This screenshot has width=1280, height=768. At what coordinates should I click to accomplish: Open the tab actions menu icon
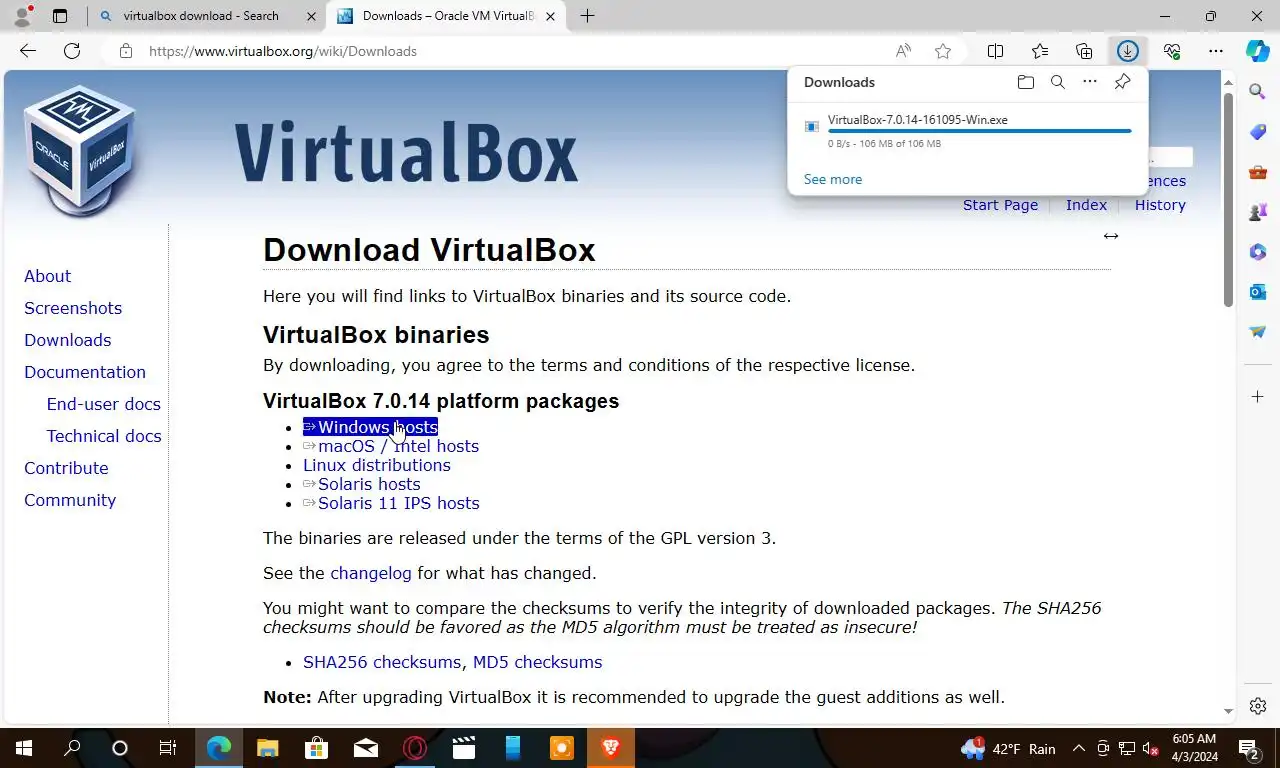tap(60, 16)
